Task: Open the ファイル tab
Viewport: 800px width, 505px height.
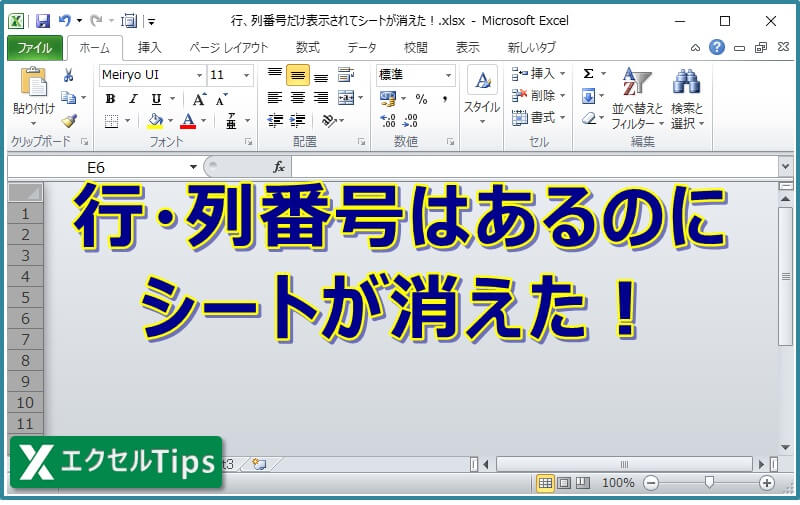Action: tap(35, 48)
